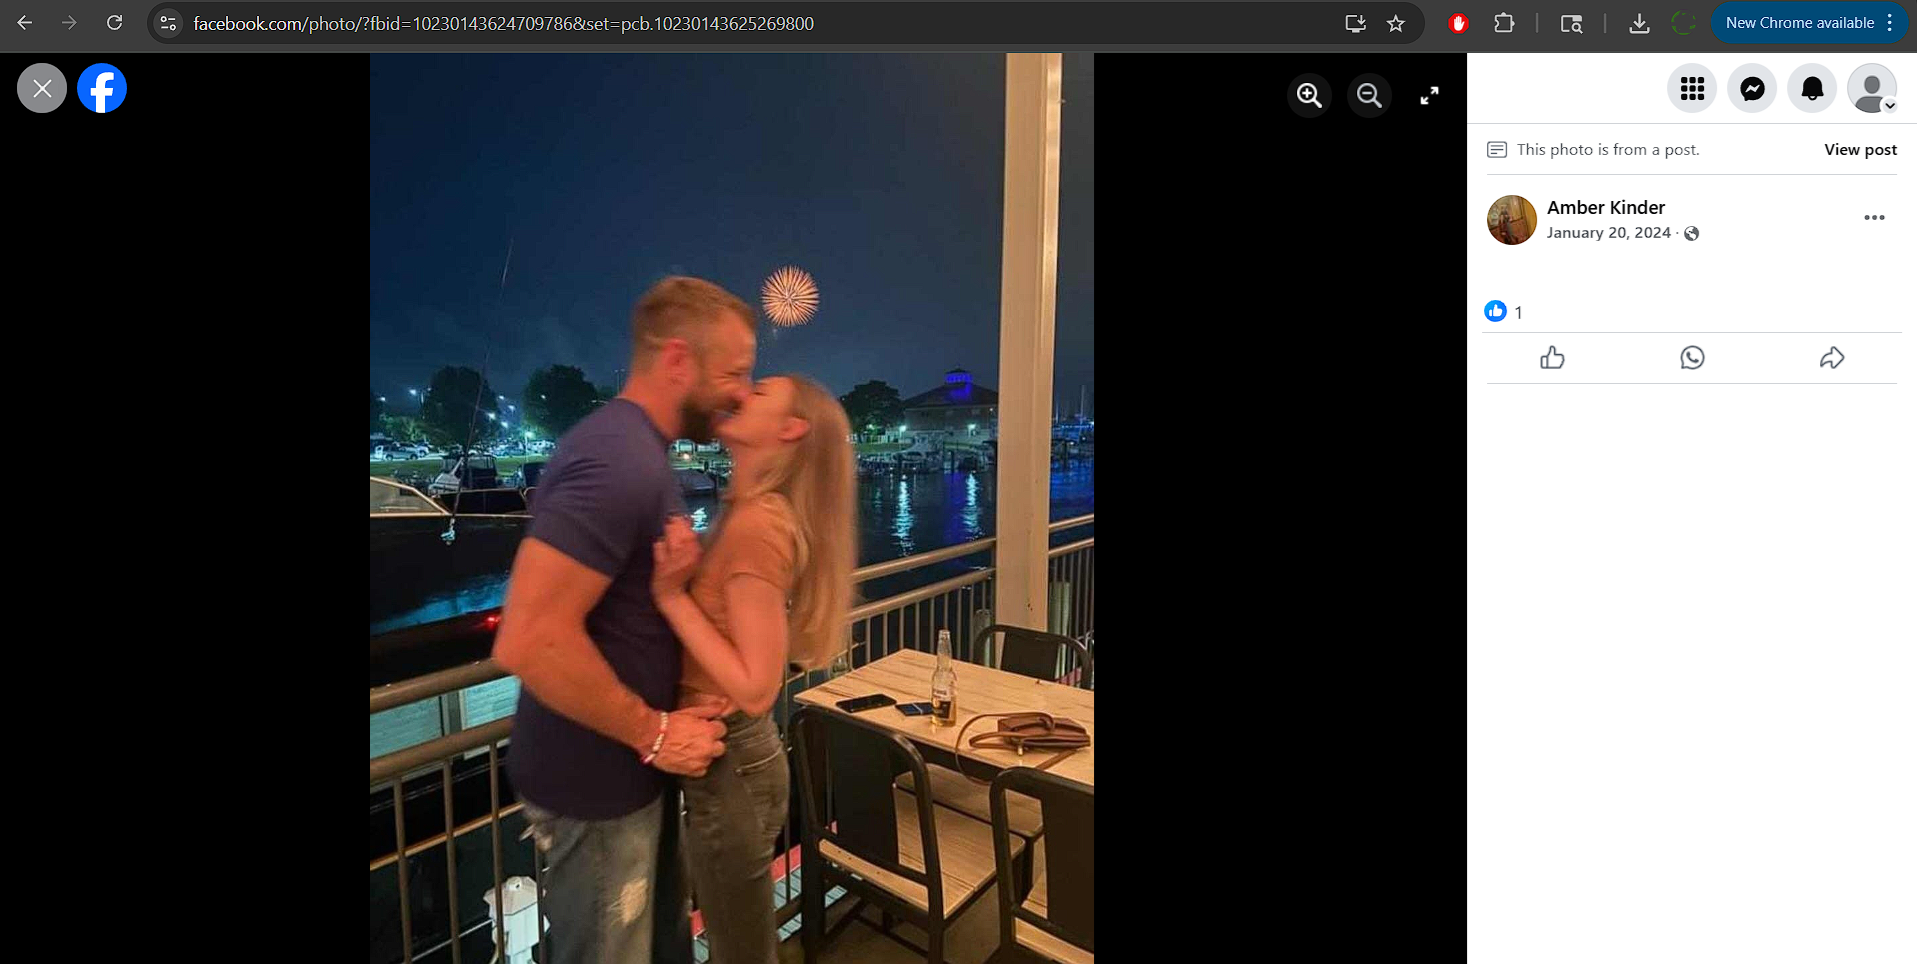Open Amber Kinder's profile name
Screen dimensions: 1917x964
[1605, 208]
